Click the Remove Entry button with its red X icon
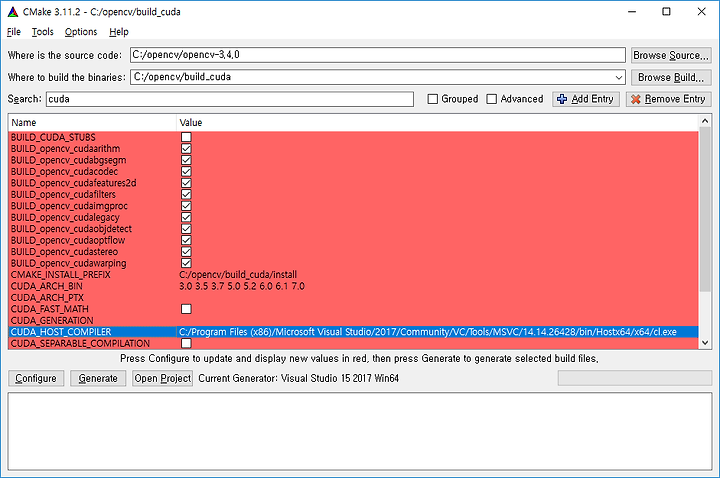 click(669, 99)
